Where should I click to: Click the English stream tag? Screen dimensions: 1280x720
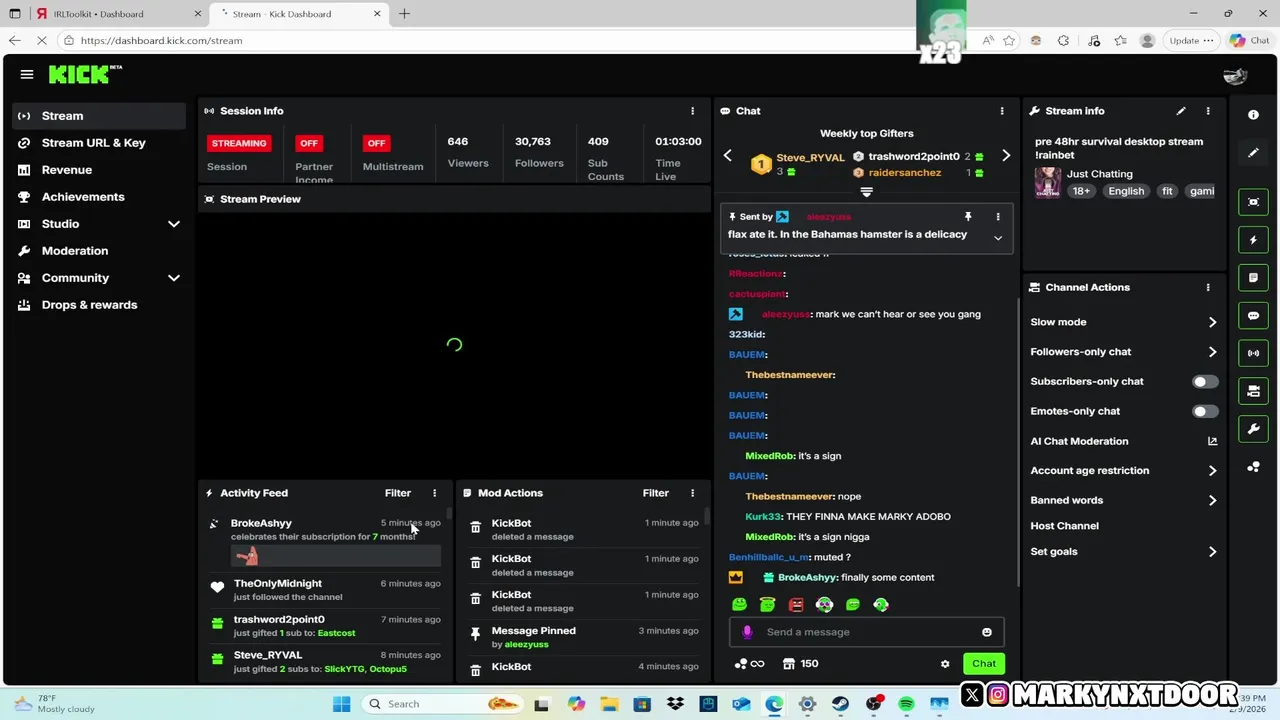click(1126, 191)
